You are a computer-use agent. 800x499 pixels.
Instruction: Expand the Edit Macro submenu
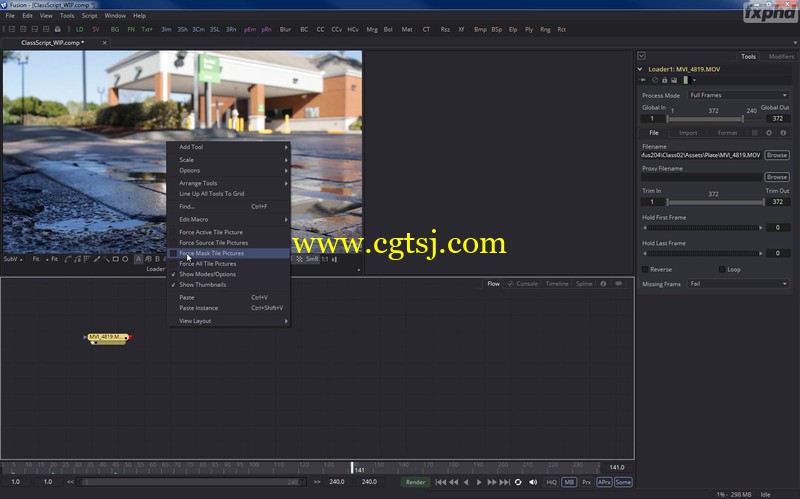(229, 219)
